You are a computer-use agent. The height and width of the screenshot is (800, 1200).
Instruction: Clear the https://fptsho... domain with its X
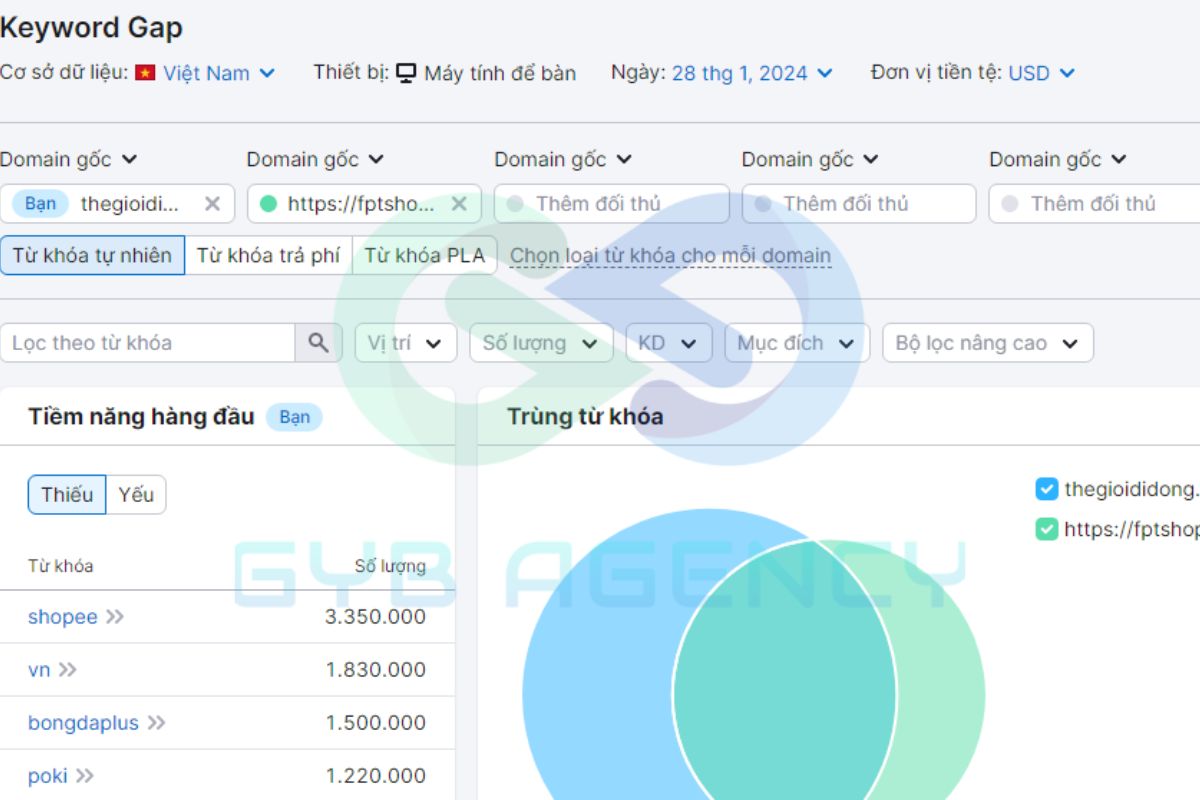(x=459, y=204)
